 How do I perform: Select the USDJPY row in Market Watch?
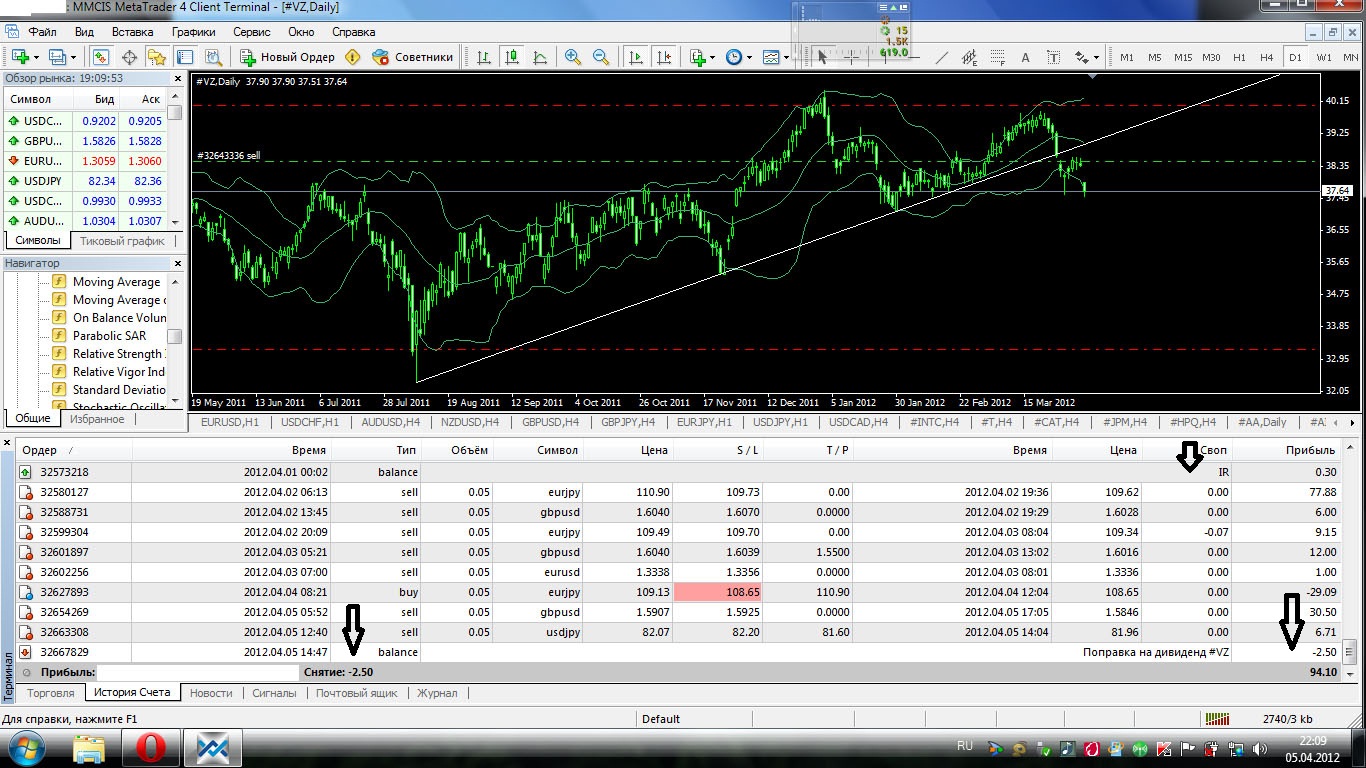click(84, 181)
